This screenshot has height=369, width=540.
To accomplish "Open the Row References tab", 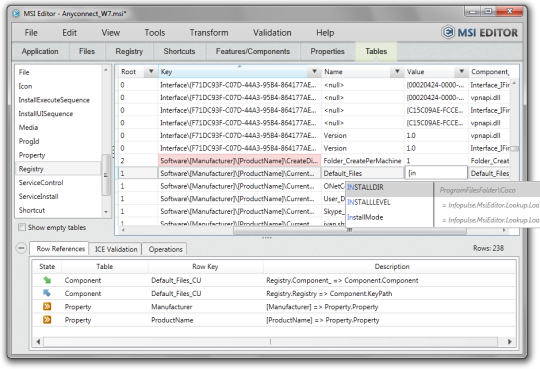I will point(60,249).
